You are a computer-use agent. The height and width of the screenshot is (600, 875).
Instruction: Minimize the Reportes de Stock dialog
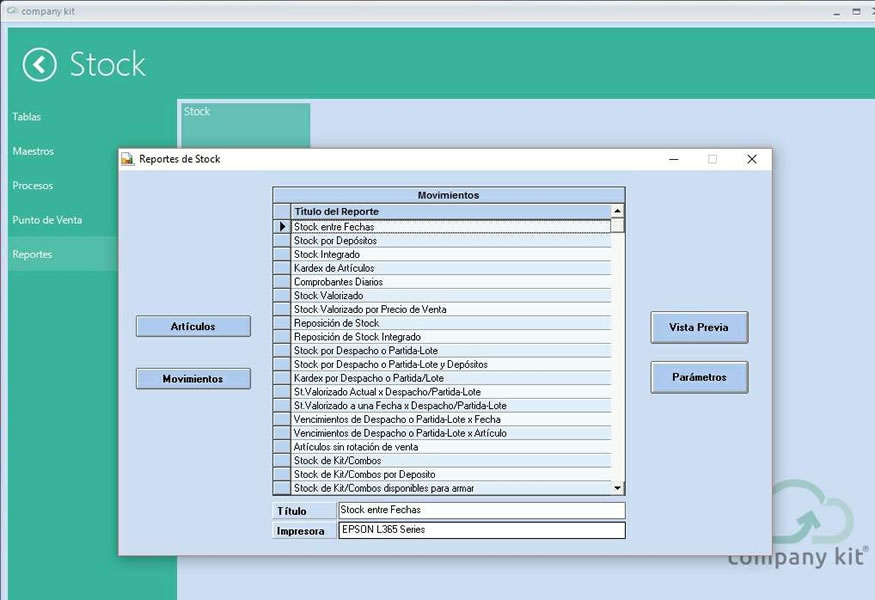coord(674,159)
